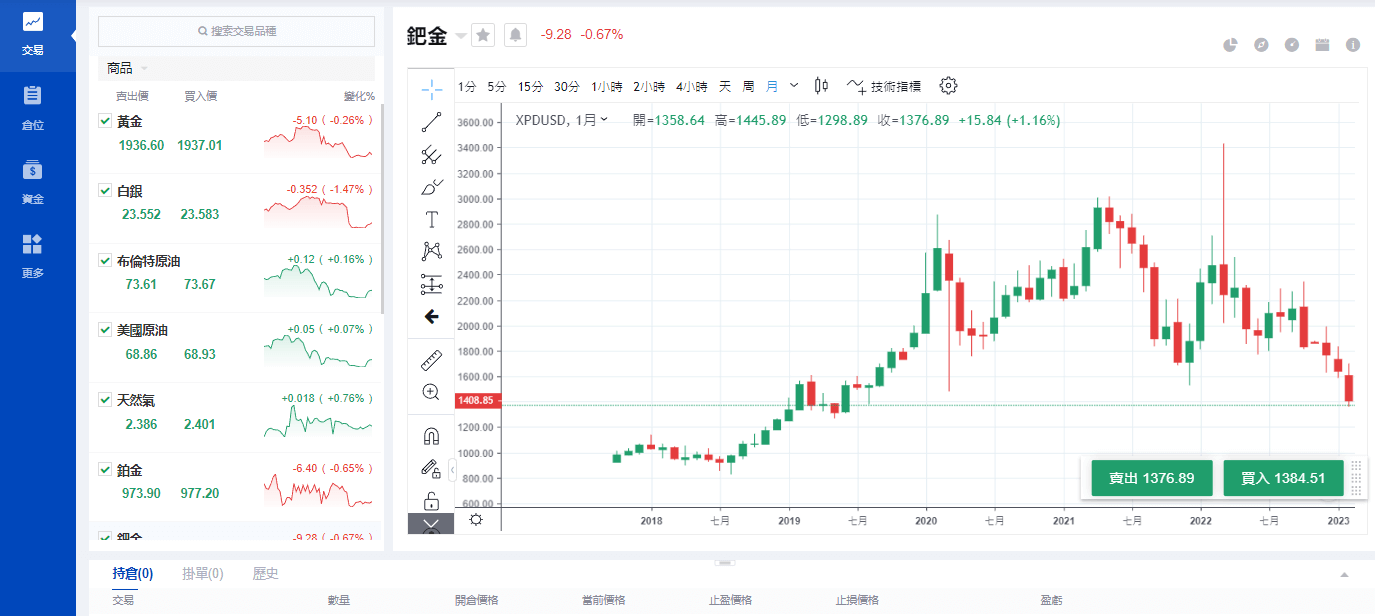Open the timeframe dropdown next to 月
The image size is (1375, 616).
tap(794, 86)
